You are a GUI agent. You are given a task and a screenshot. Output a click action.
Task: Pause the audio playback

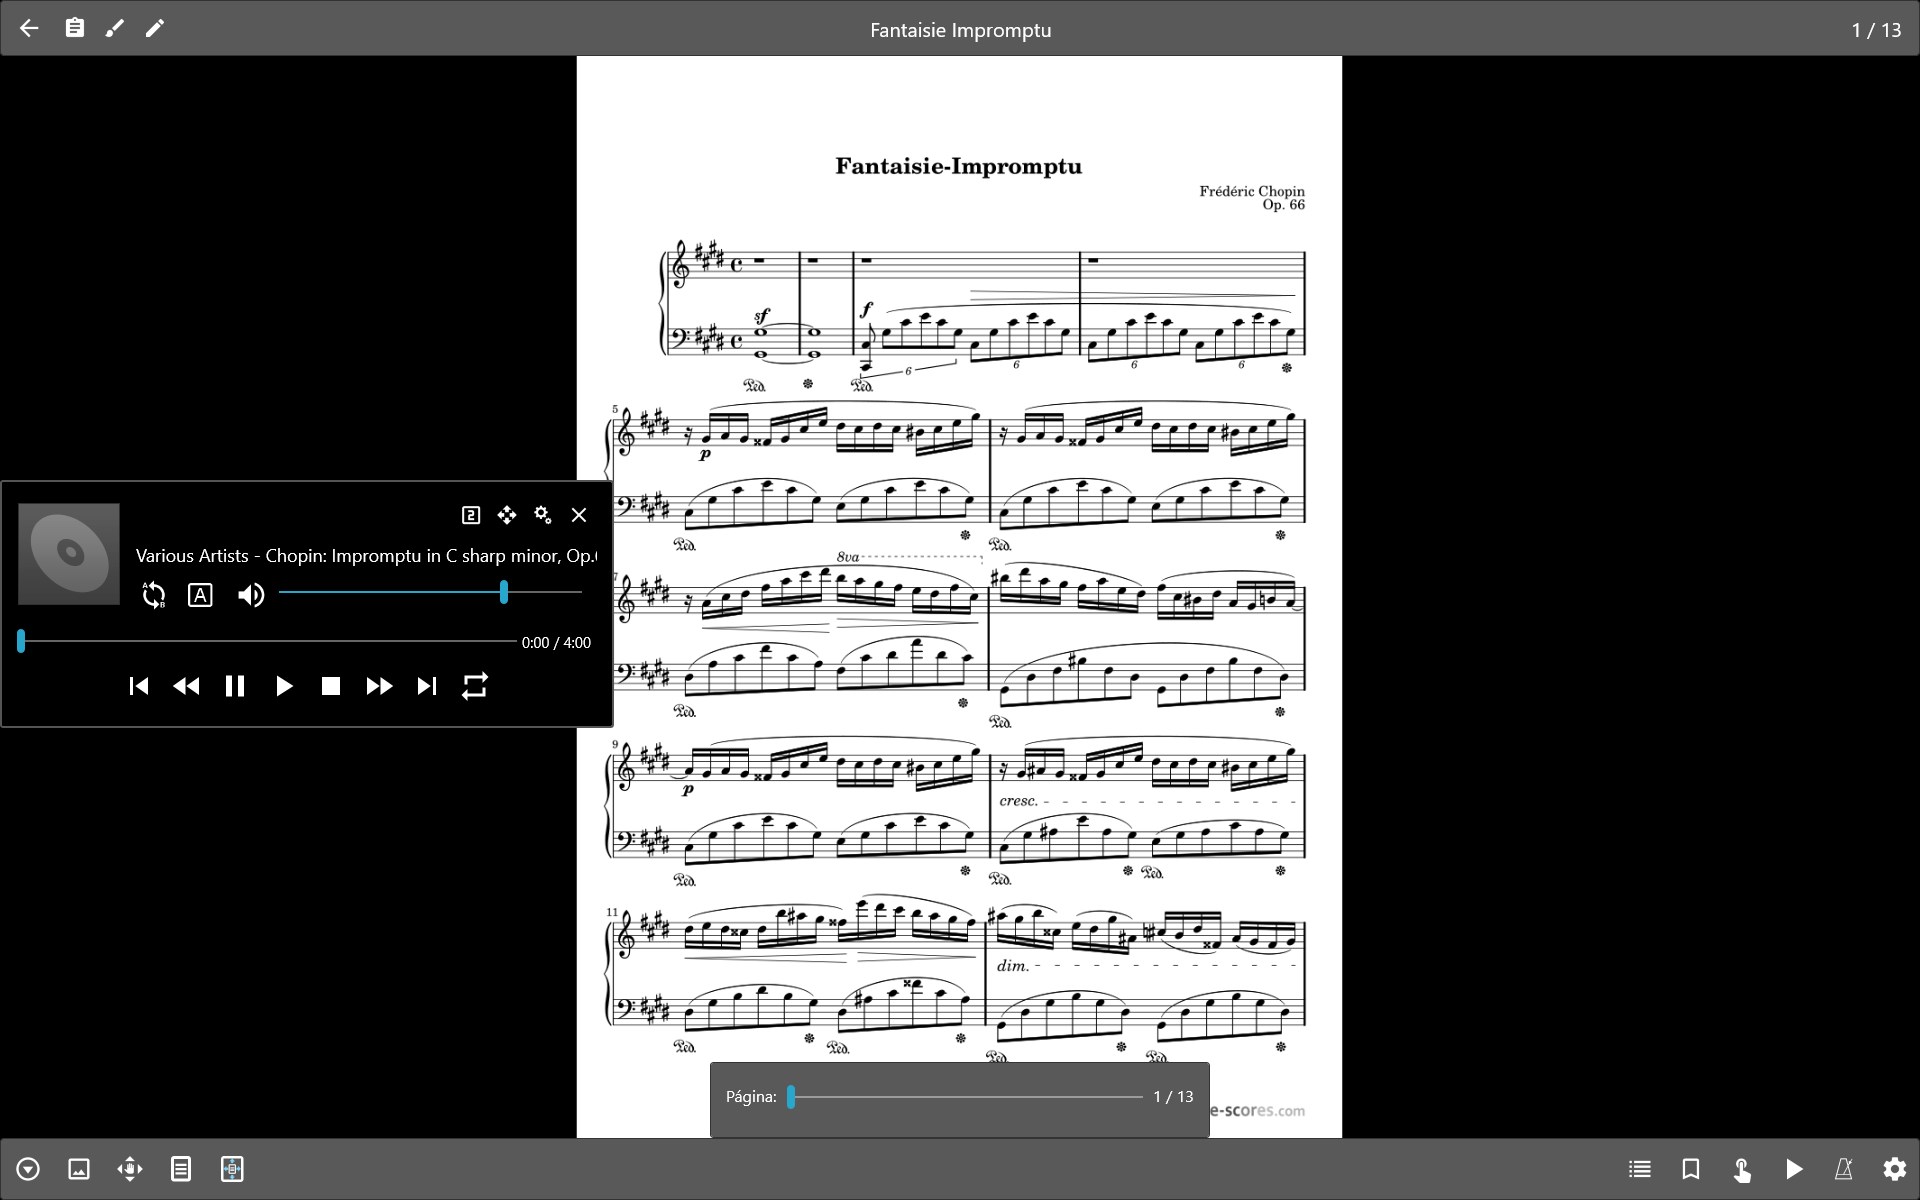[235, 686]
